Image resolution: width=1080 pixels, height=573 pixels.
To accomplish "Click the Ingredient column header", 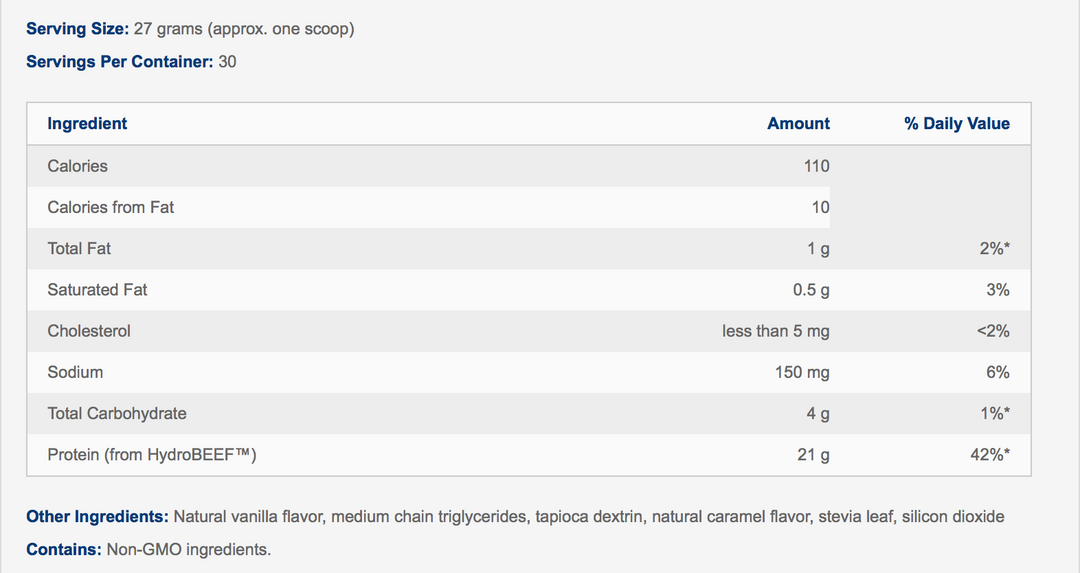I will 87,124.
